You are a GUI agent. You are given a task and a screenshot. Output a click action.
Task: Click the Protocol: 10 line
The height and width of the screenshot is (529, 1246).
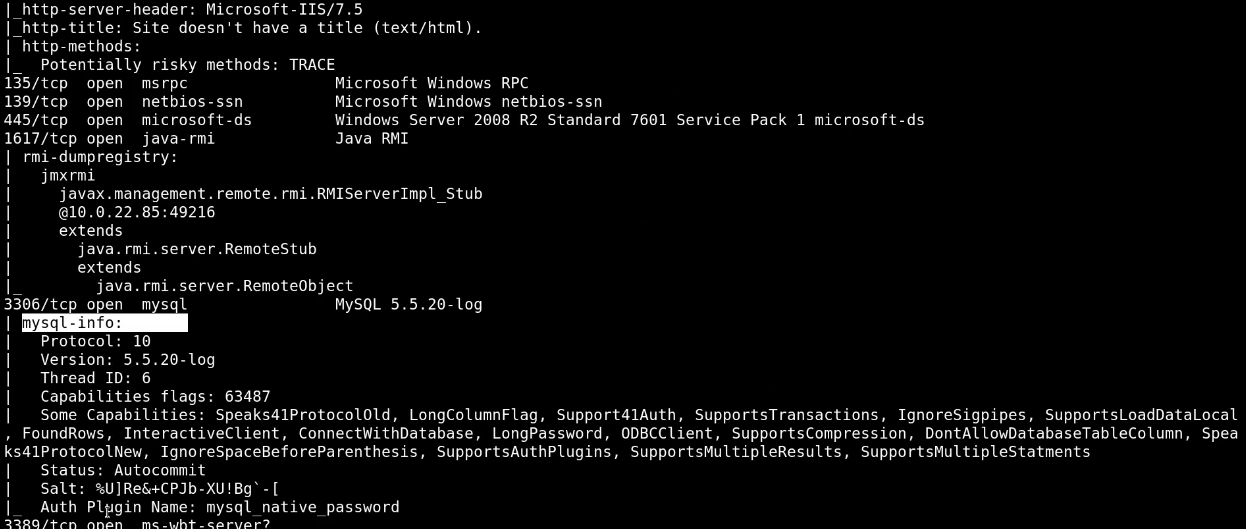tap(95, 341)
